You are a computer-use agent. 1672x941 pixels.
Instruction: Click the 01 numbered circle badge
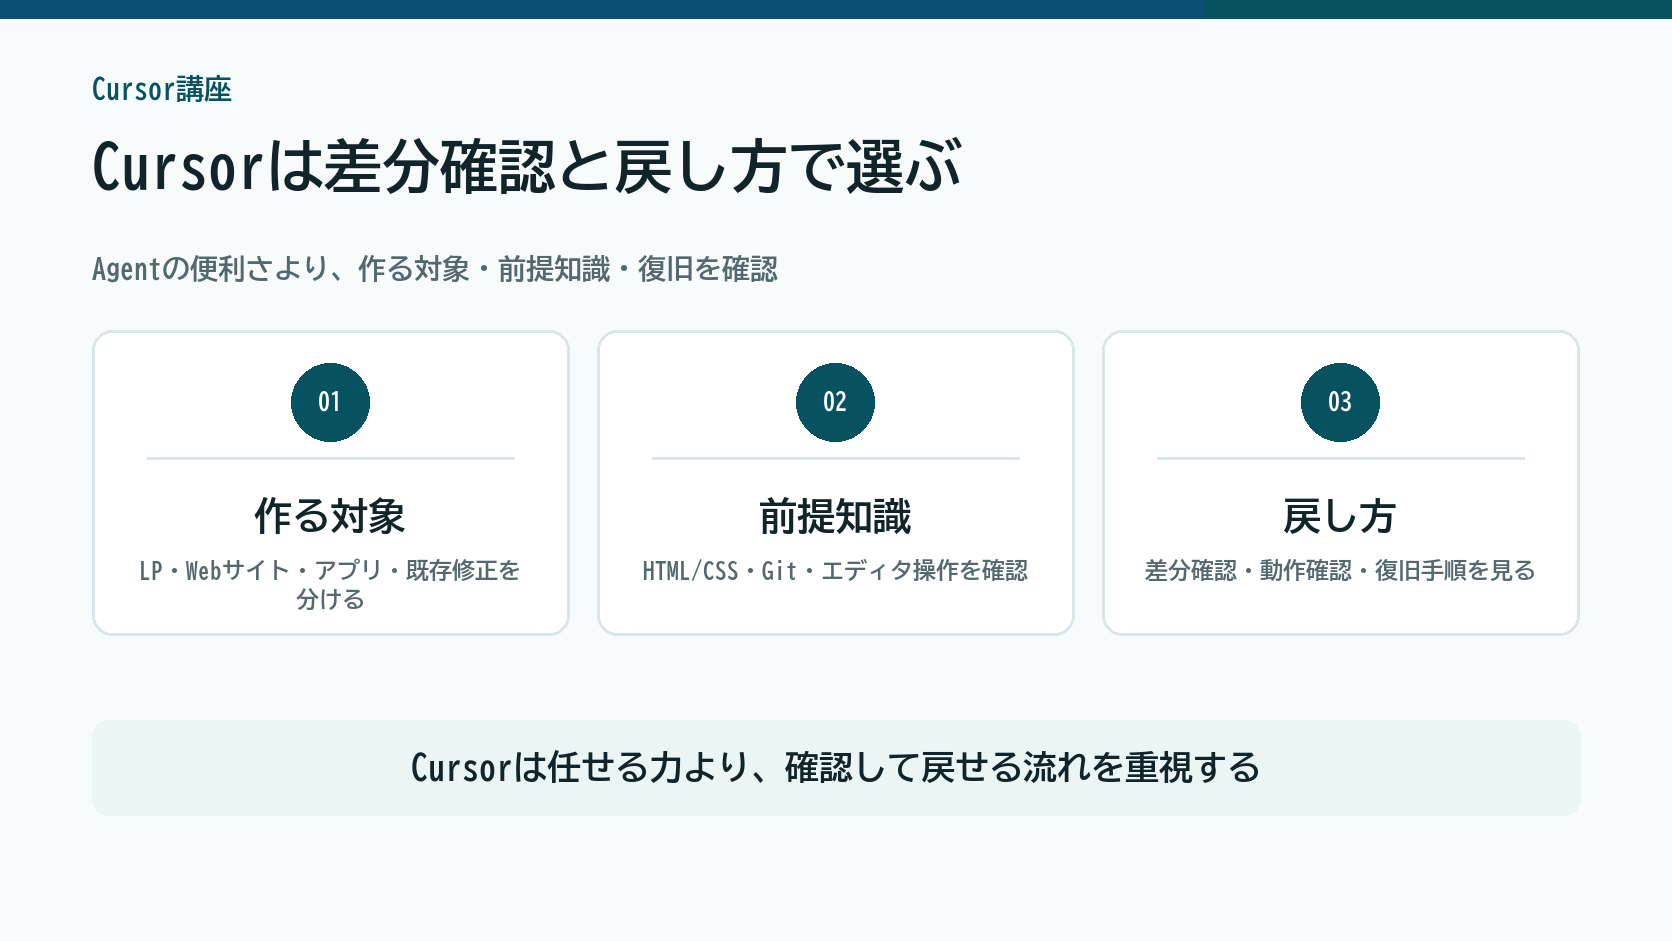tap(330, 402)
